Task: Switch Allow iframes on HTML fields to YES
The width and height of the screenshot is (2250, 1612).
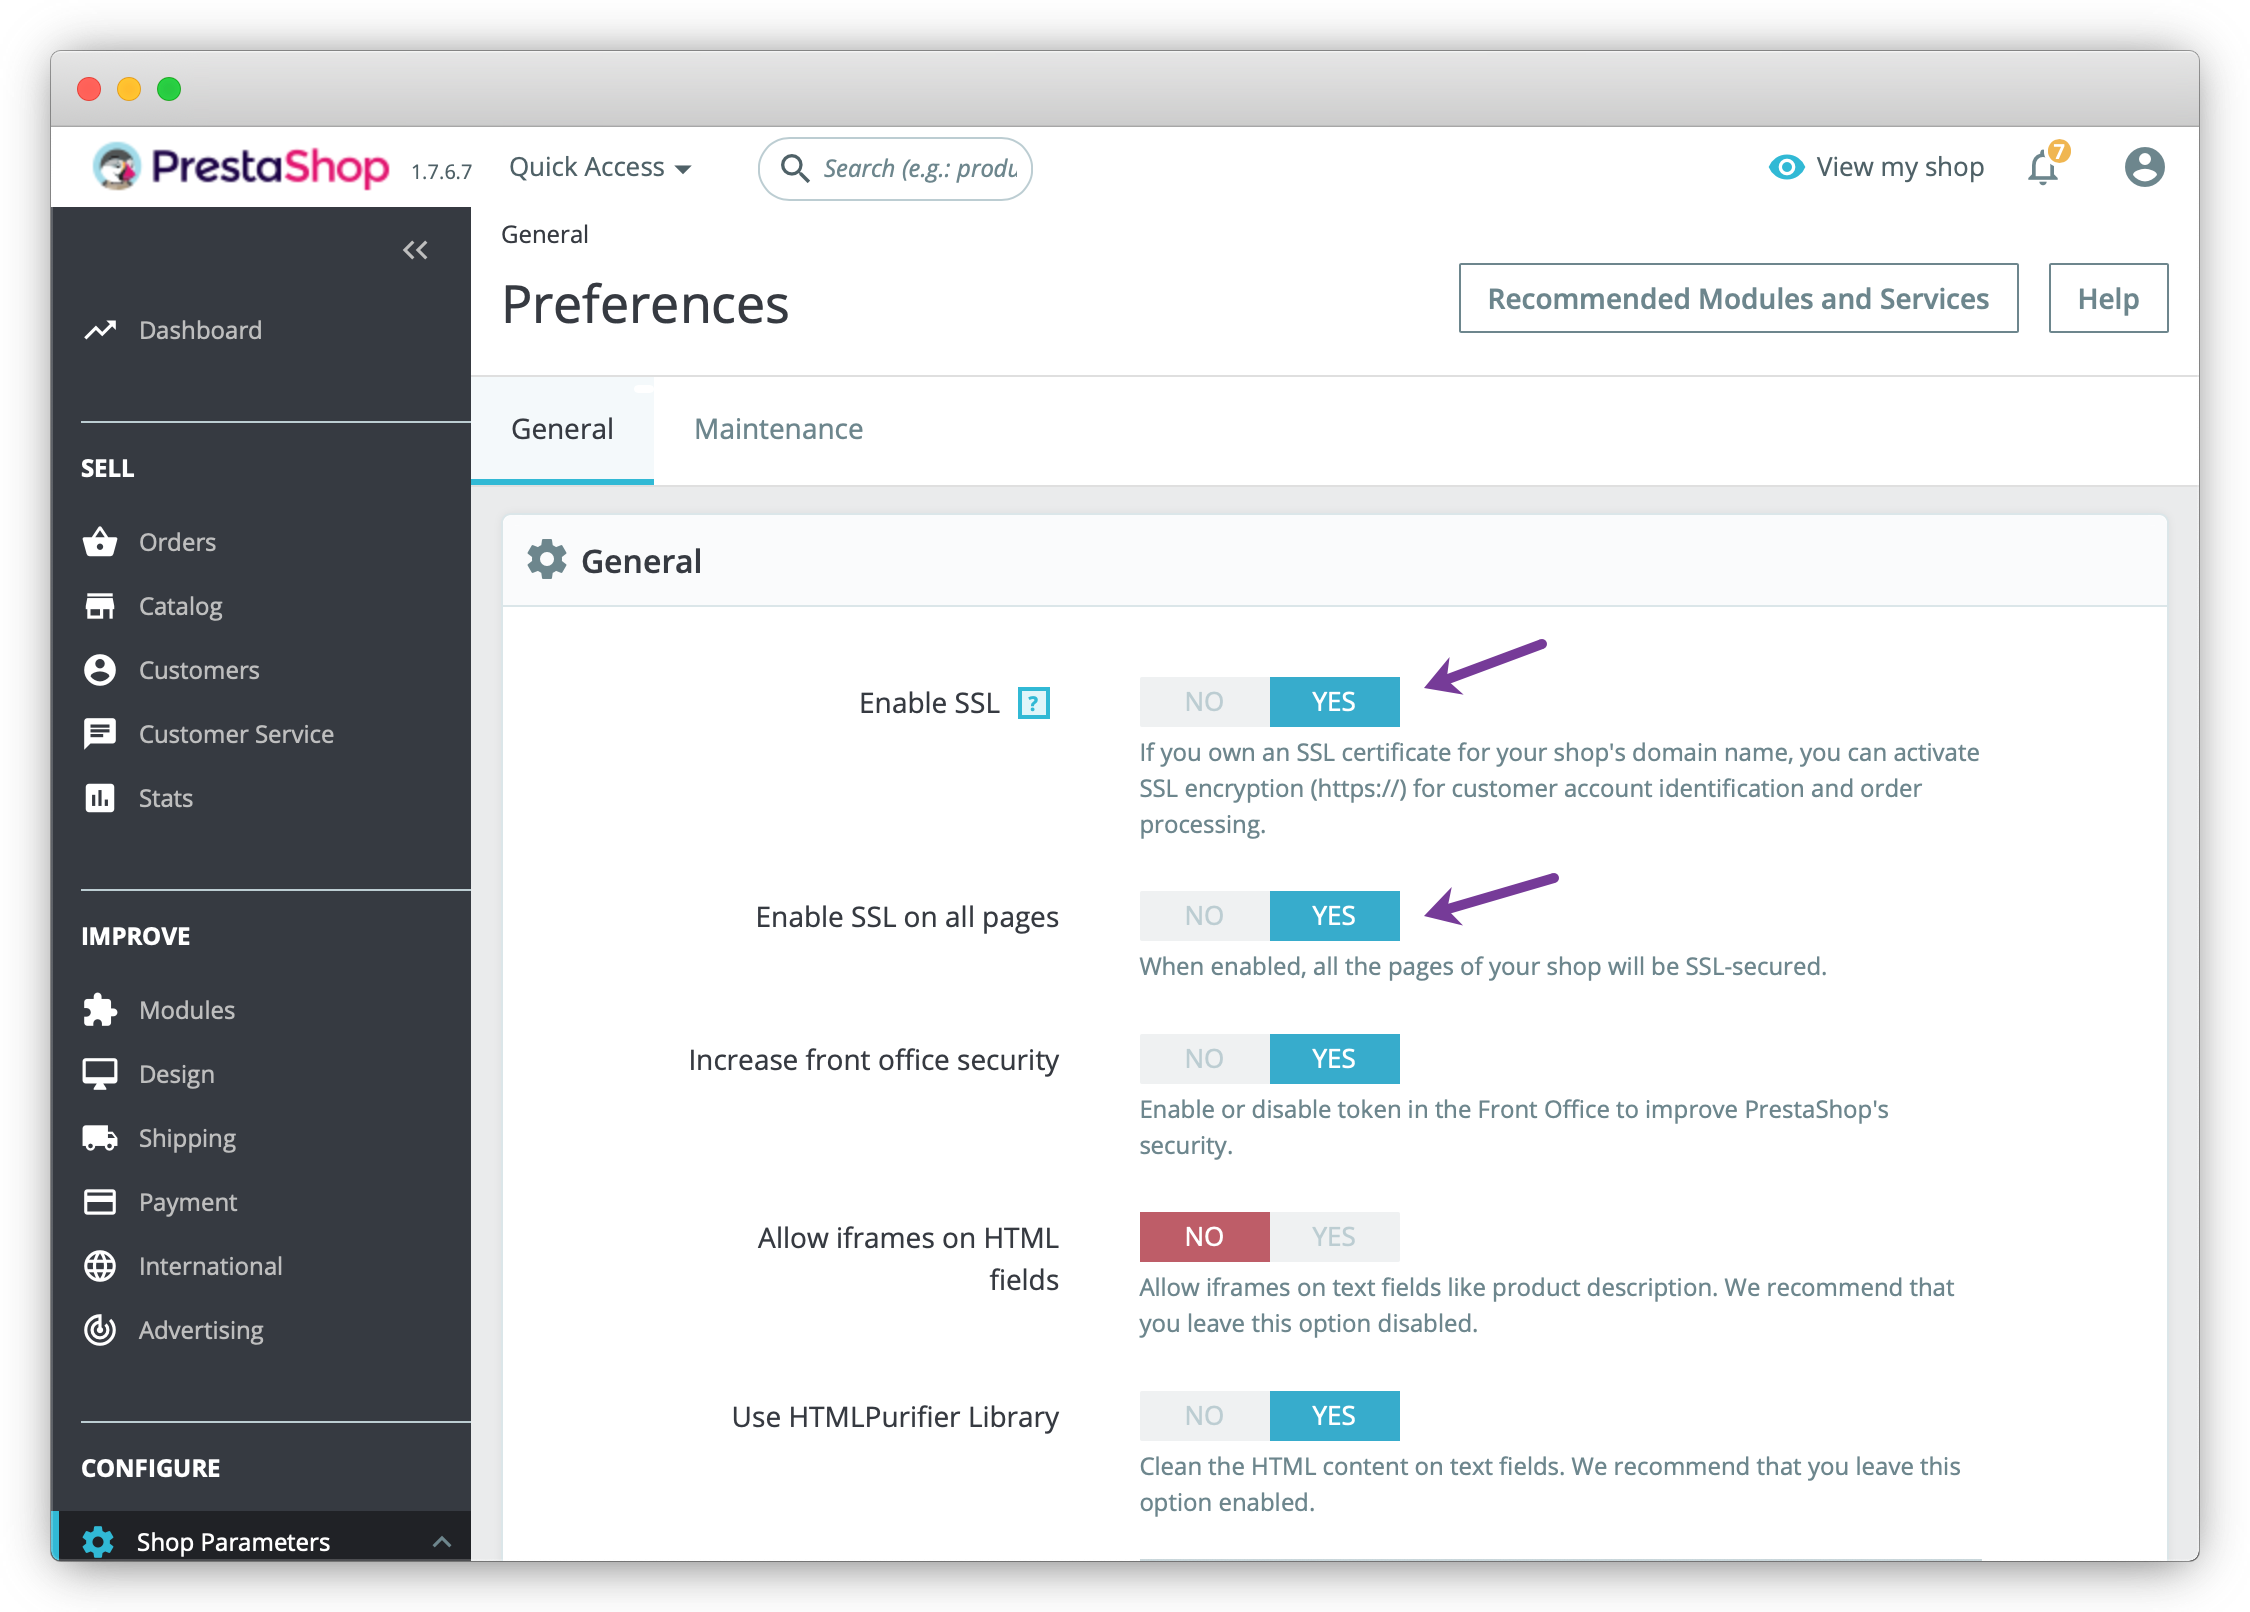Action: pyautogui.click(x=1333, y=1237)
